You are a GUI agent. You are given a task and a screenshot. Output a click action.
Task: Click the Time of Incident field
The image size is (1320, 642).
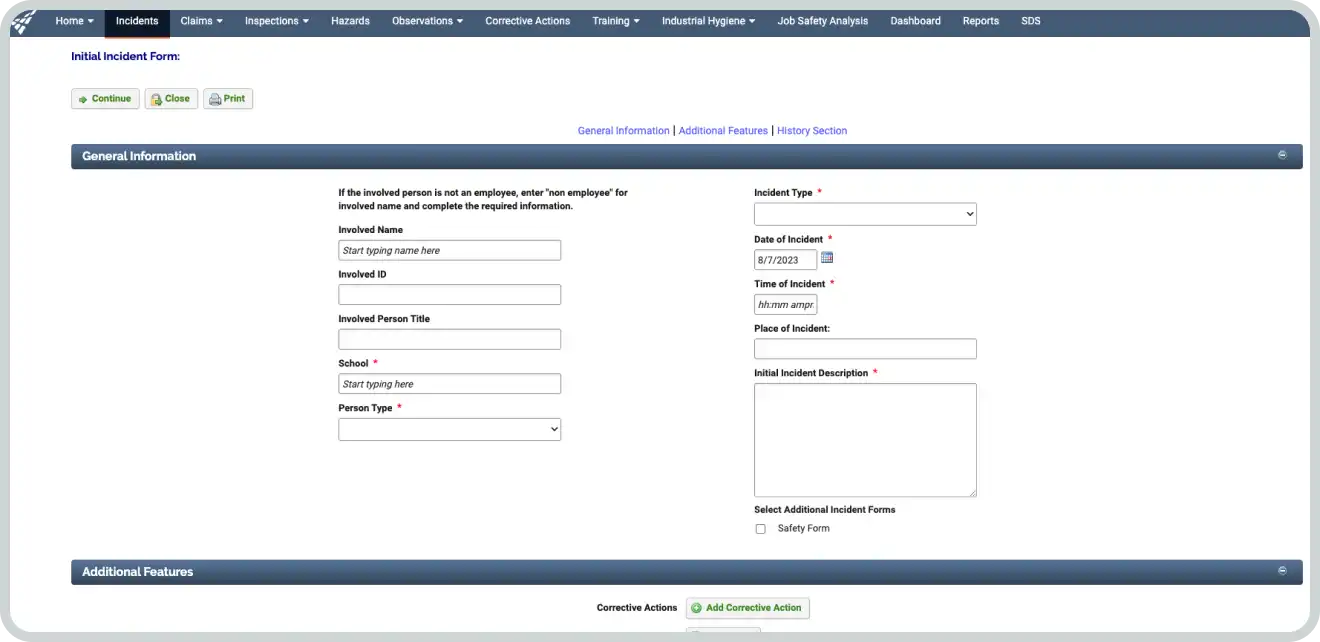tap(785, 304)
